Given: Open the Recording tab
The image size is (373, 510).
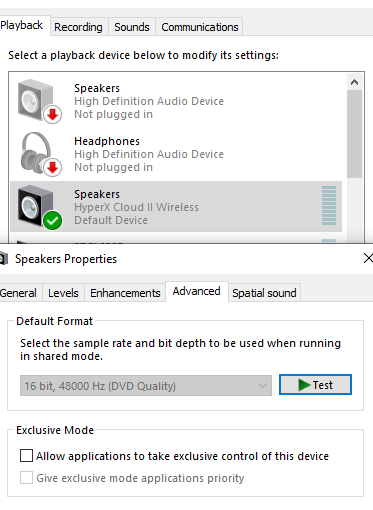Looking at the screenshot, I should click(78, 27).
